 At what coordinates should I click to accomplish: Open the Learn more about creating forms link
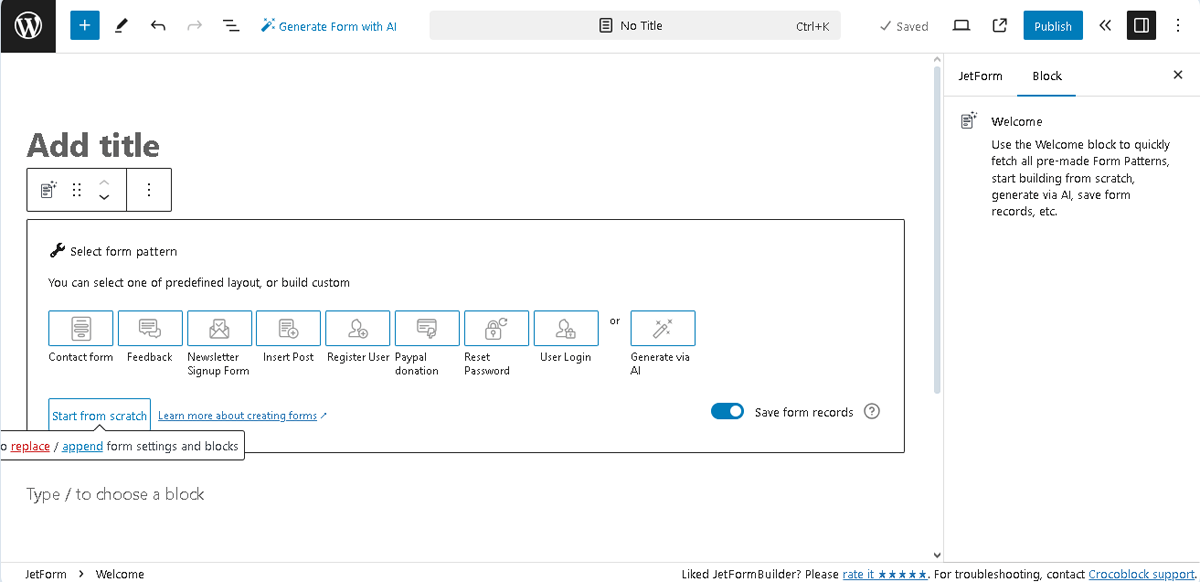(237, 414)
